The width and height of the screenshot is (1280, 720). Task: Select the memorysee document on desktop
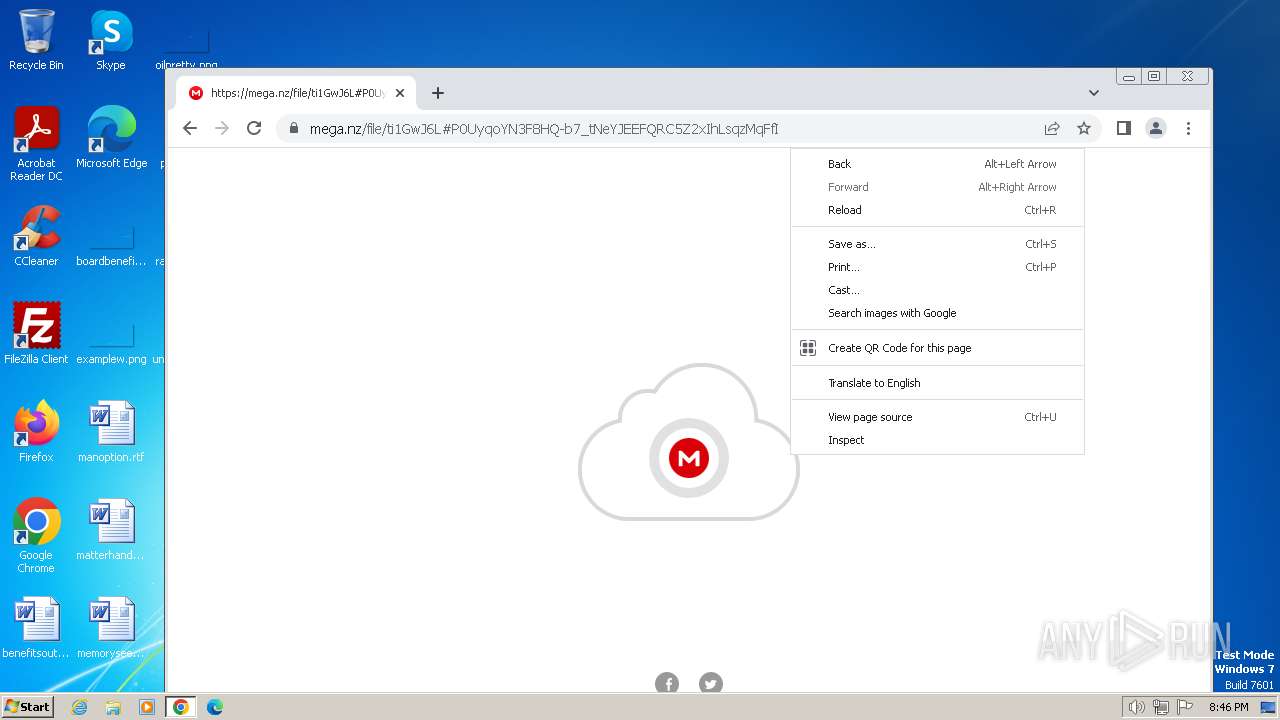(111, 628)
